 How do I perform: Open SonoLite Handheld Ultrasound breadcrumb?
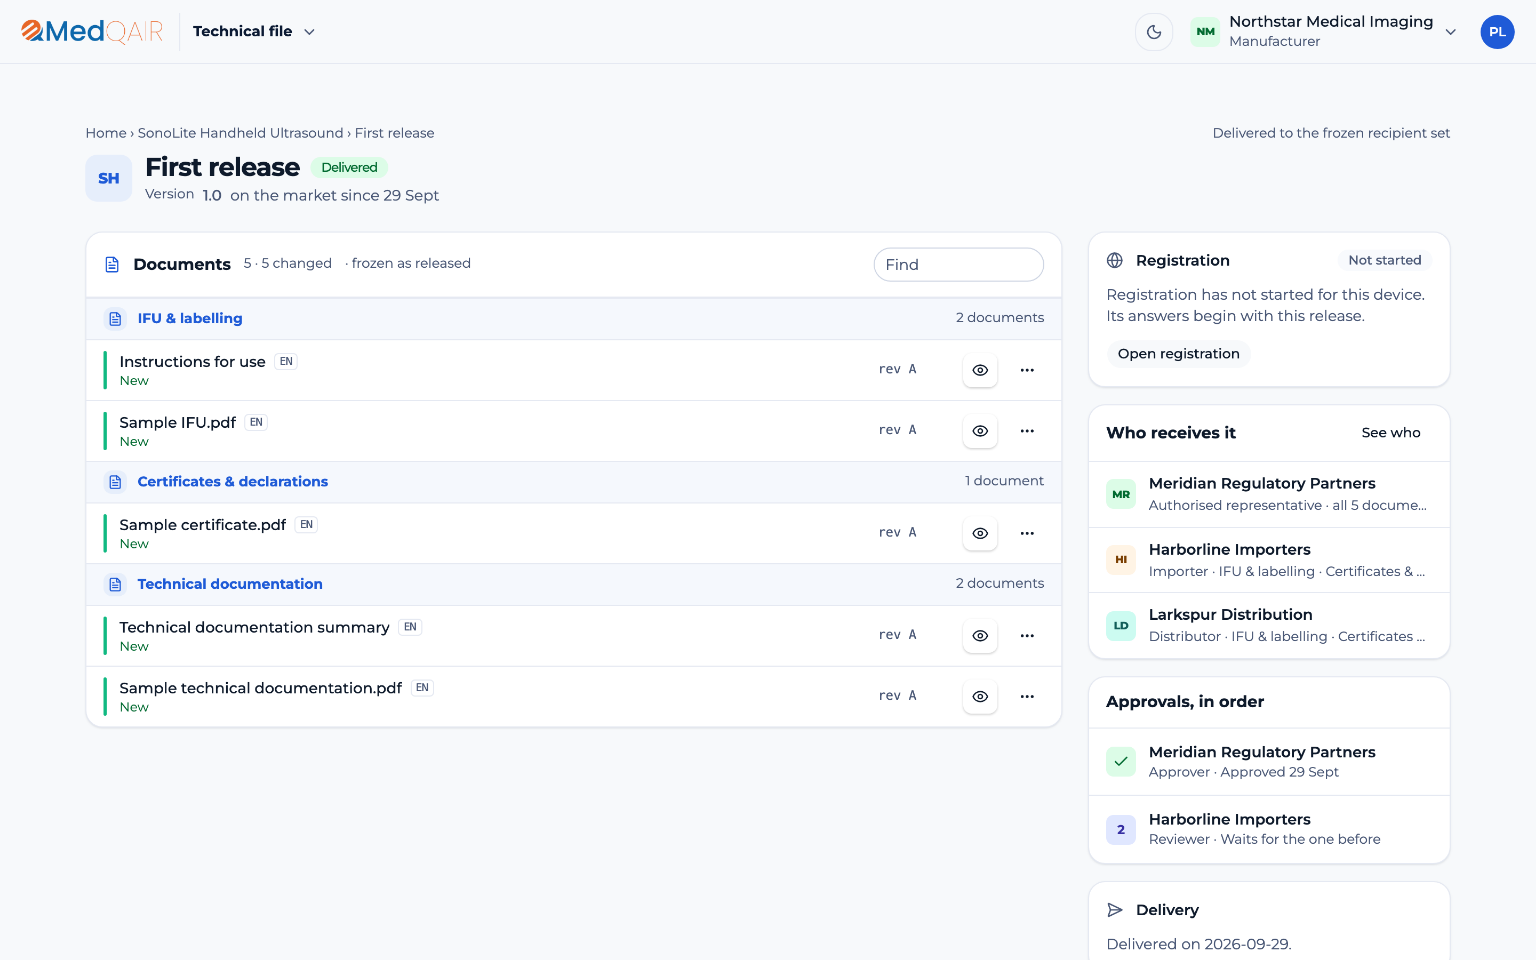click(240, 133)
